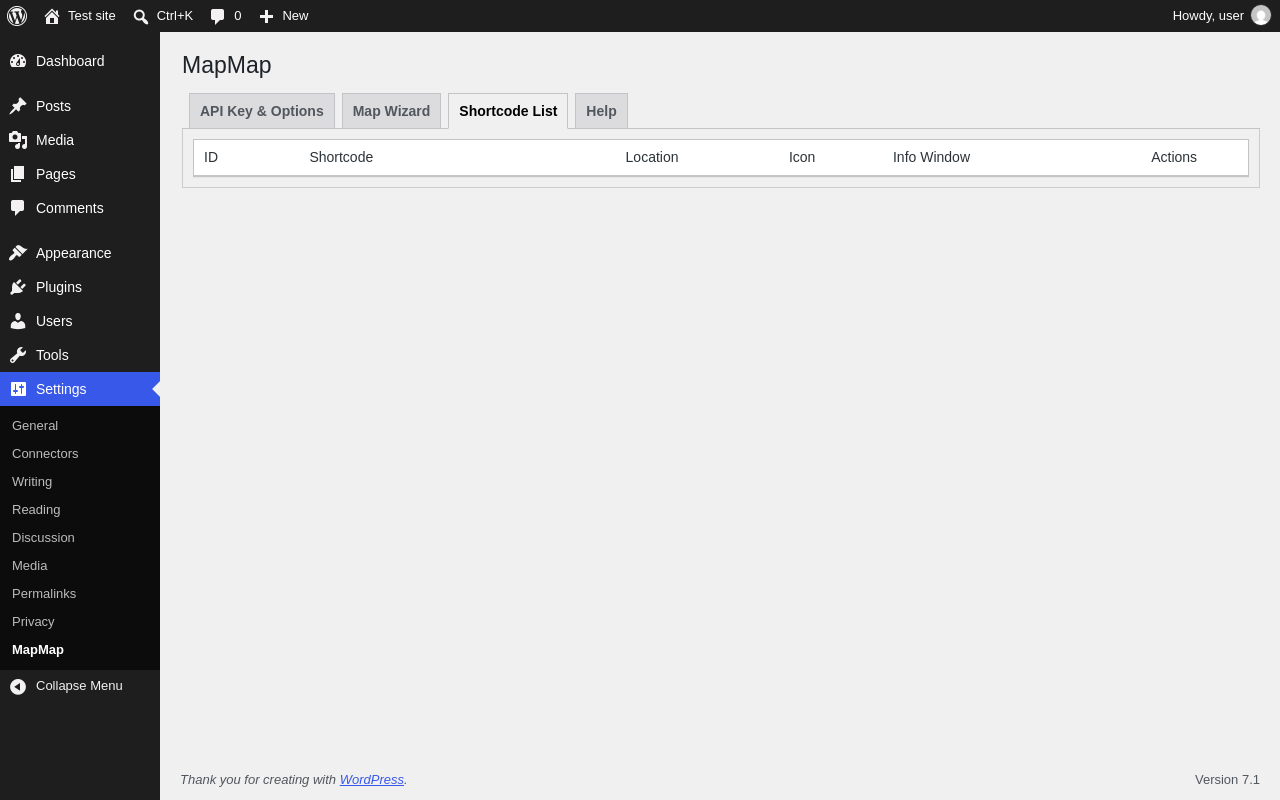The image size is (1280, 800).
Task: Click the Appearance paintbrush icon
Action: click(x=18, y=253)
